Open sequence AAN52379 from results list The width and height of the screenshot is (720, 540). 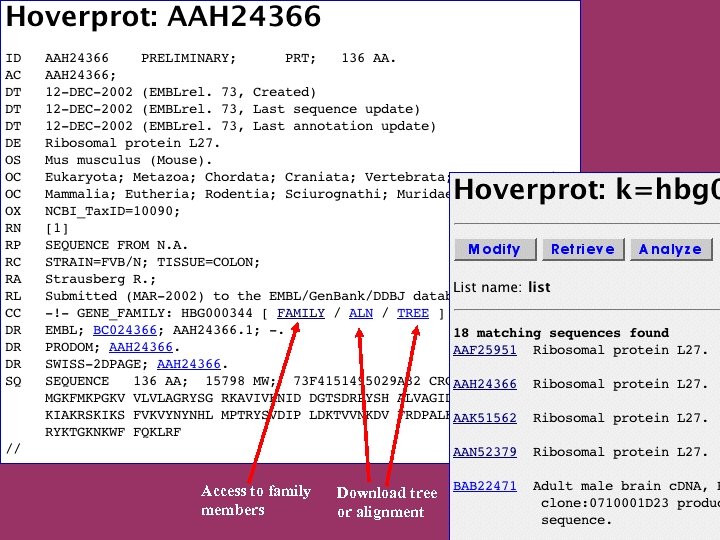point(484,452)
